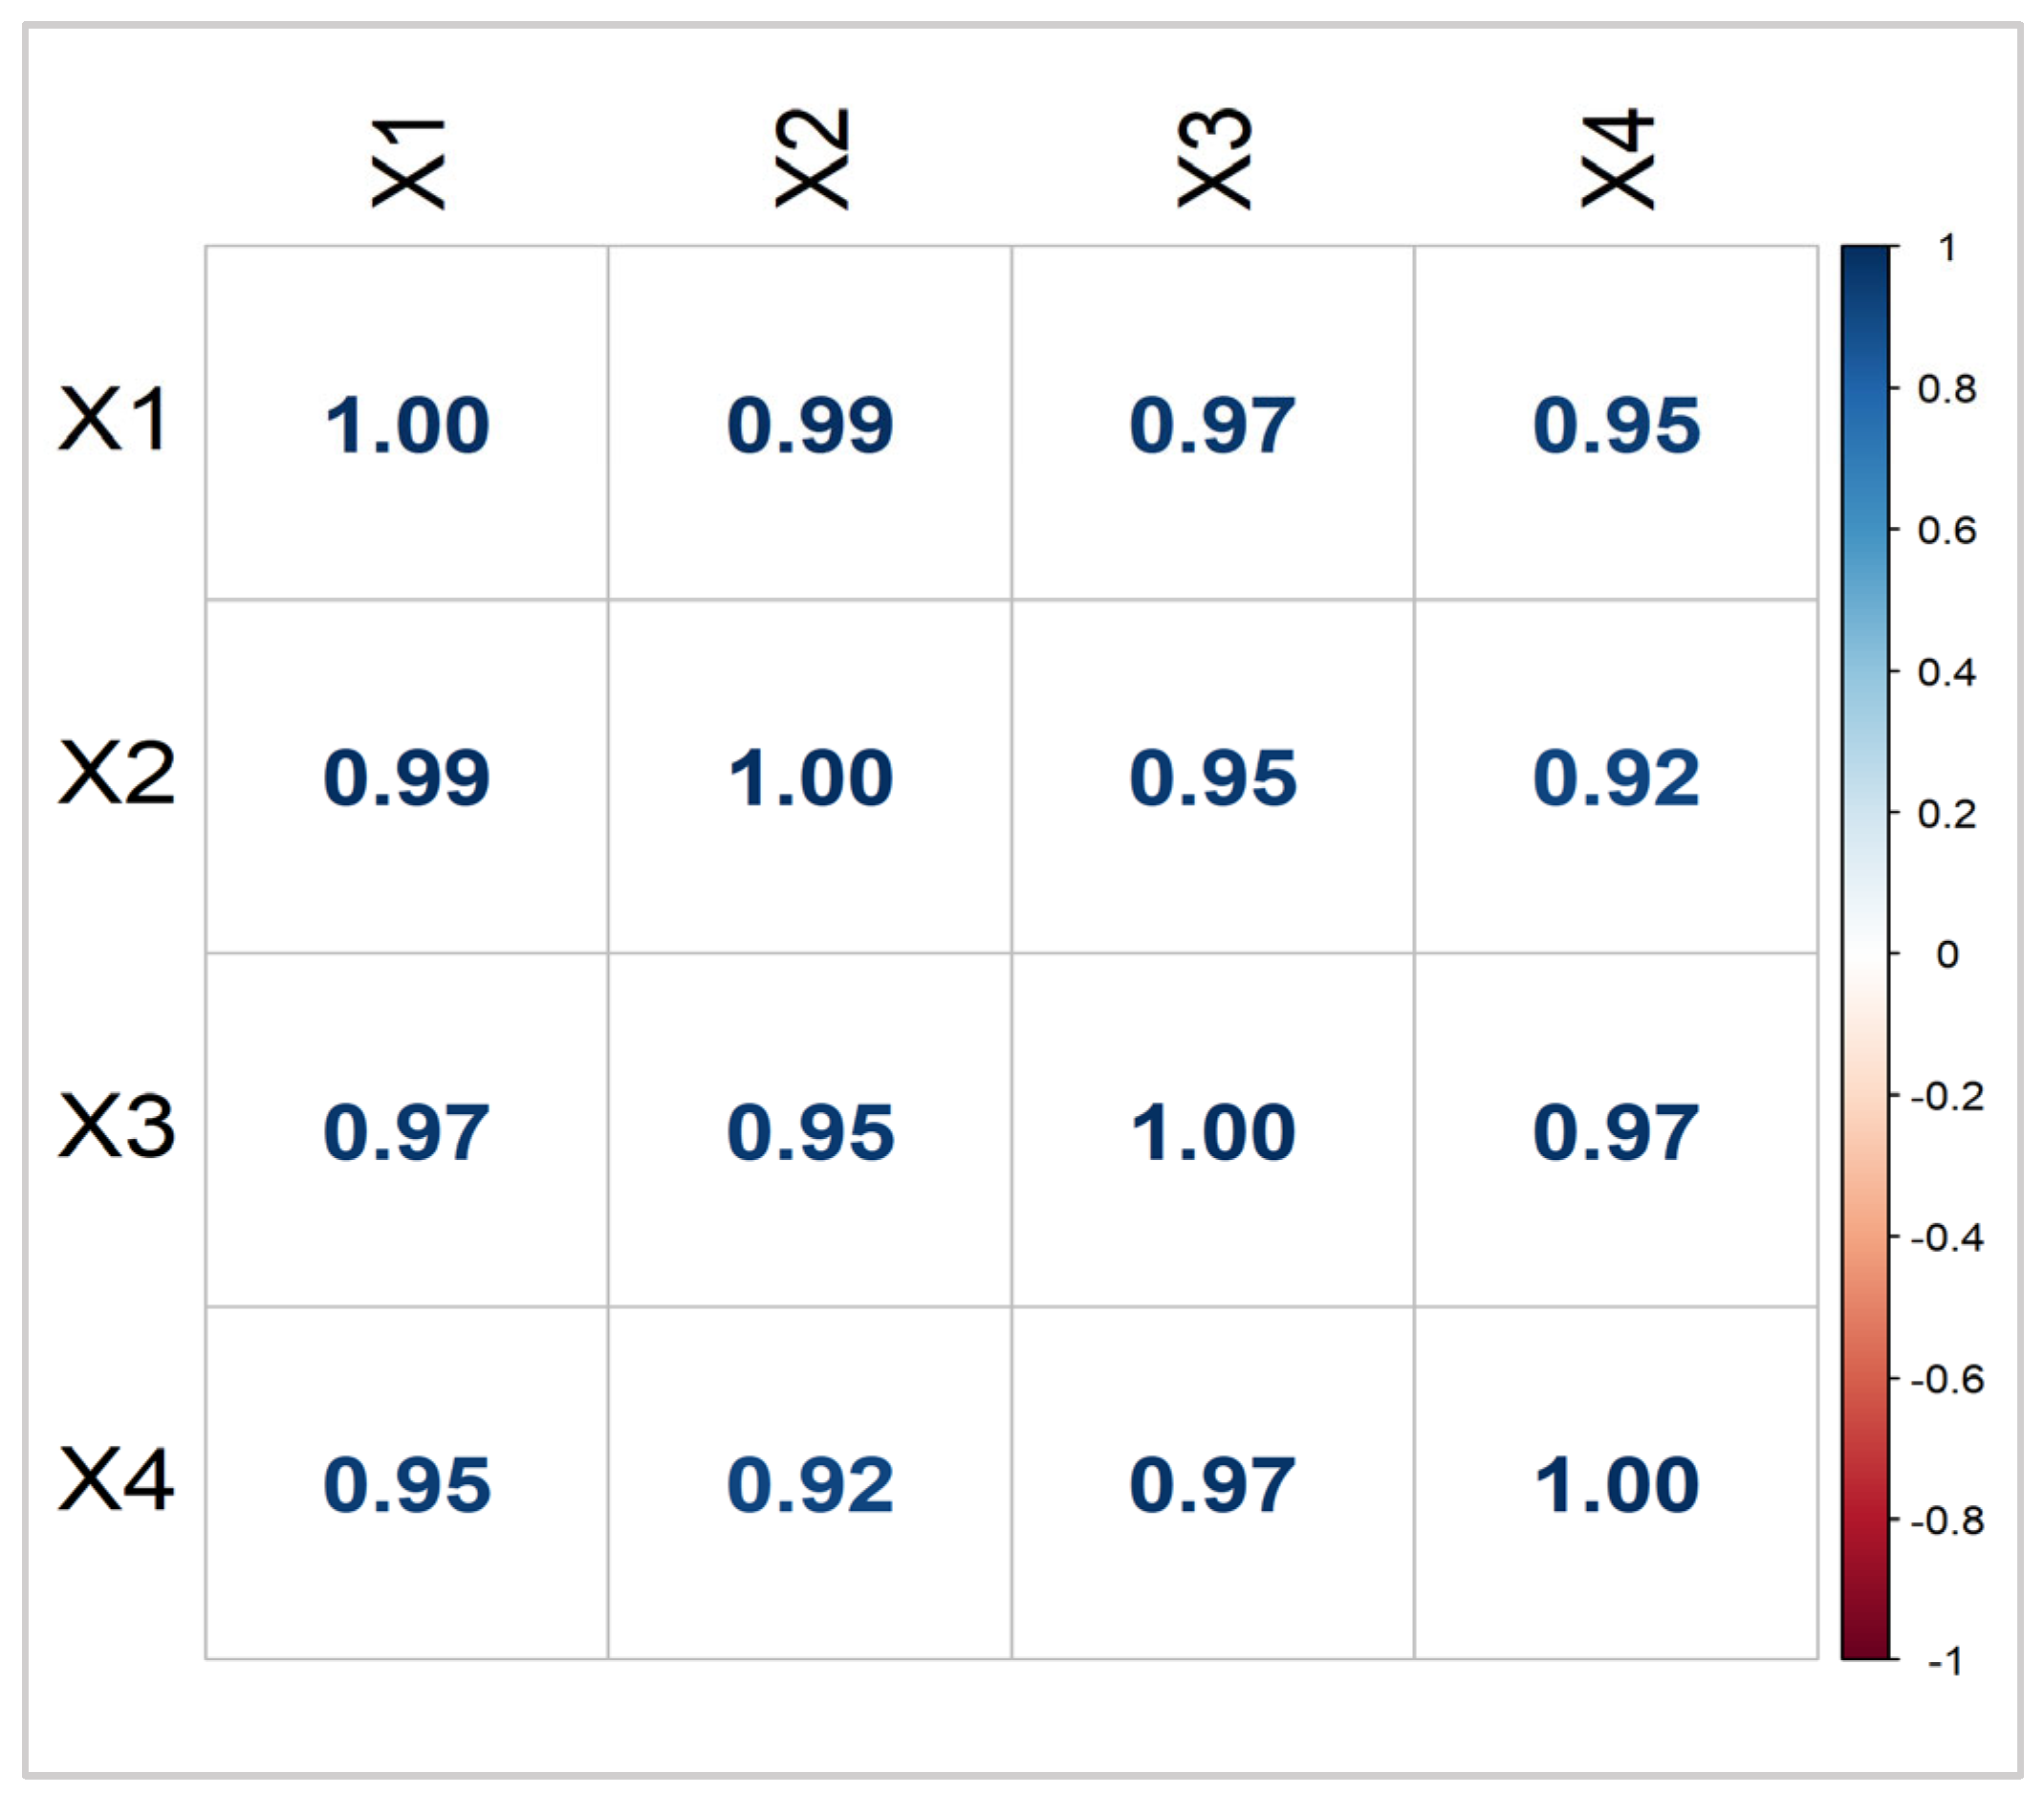Viewport: 2044px width, 1794px height.
Task: Click the 0.97 value in row X1
Action: pos(1212,425)
